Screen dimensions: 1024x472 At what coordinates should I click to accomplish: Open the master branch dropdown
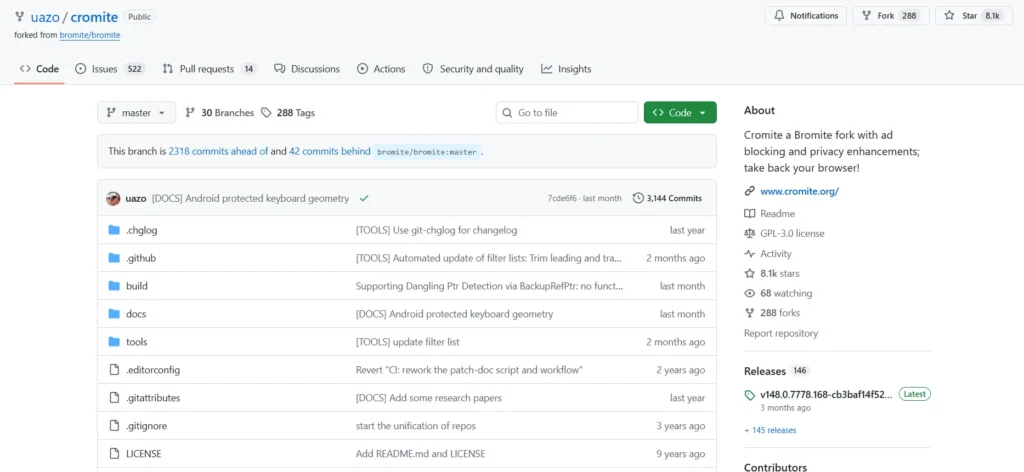(x=136, y=112)
